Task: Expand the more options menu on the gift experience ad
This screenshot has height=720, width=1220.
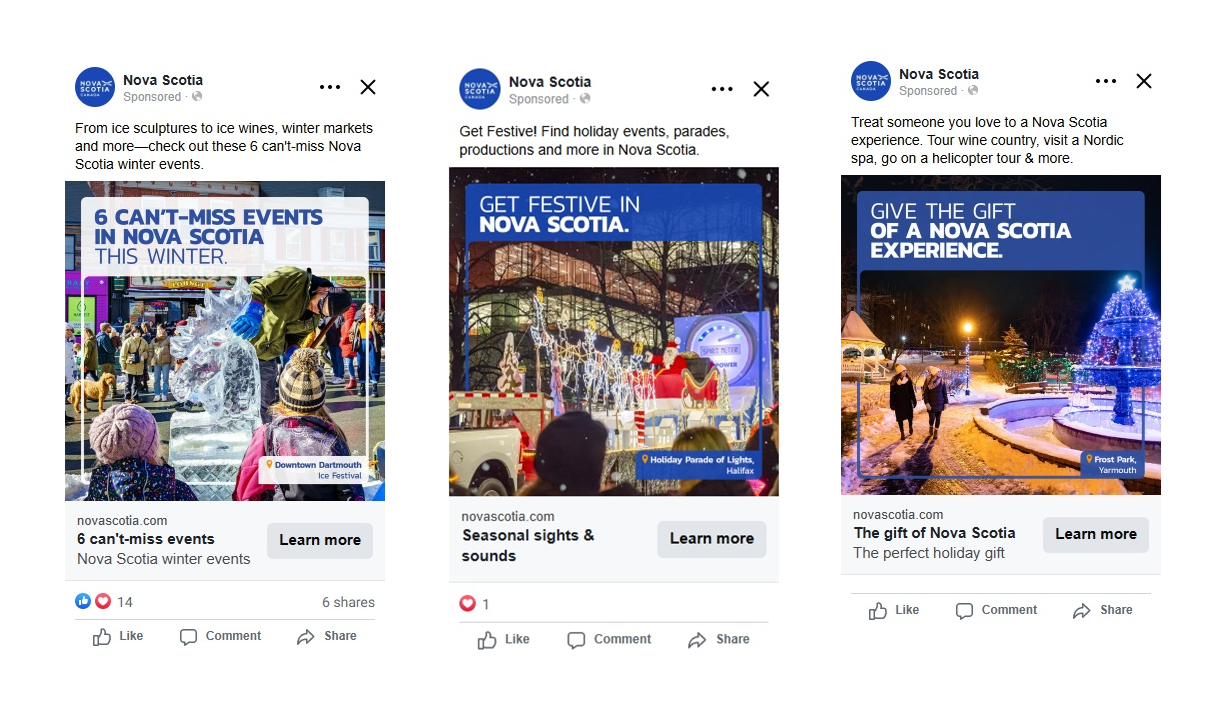Action: [x=1106, y=81]
